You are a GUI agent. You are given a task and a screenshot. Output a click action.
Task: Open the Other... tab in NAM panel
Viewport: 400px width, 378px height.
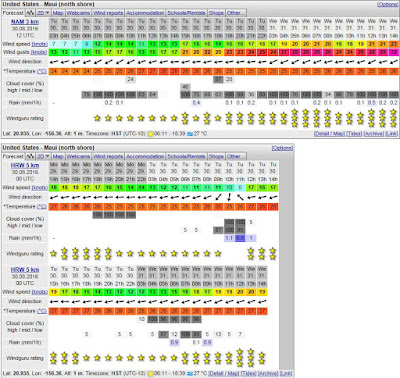click(x=236, y=13)
